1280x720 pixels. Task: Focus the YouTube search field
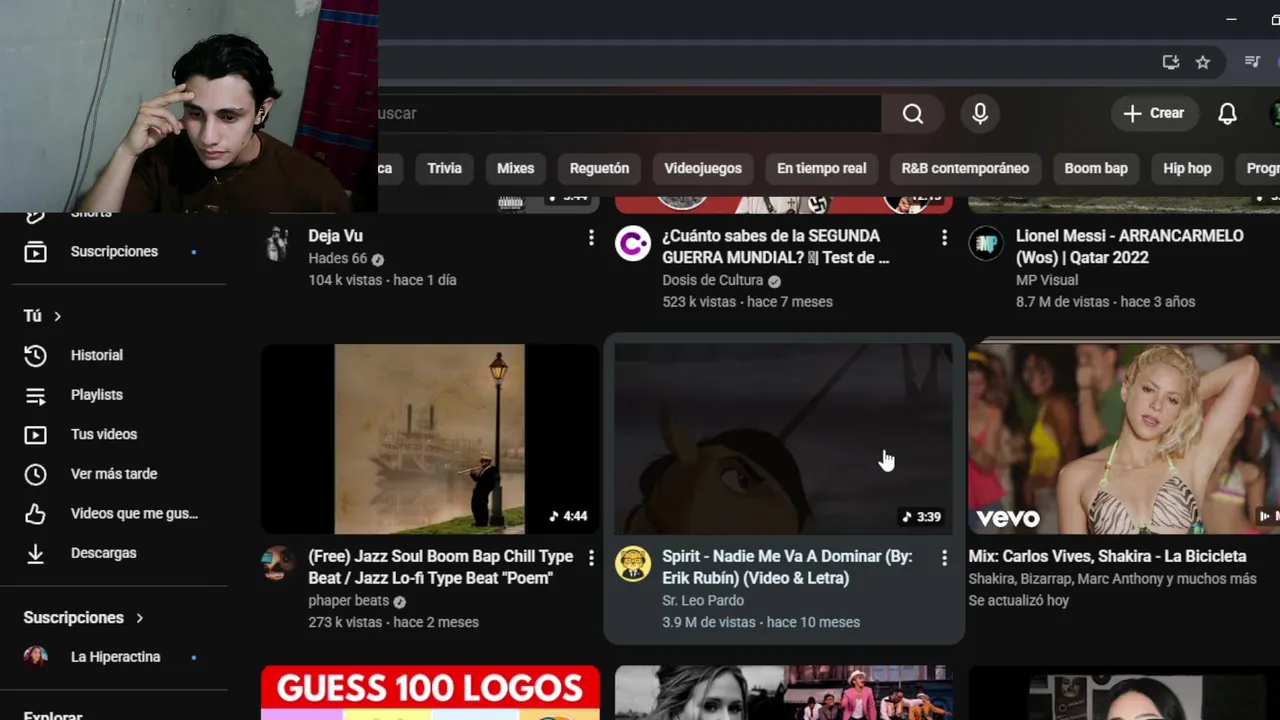click(629, 114)
